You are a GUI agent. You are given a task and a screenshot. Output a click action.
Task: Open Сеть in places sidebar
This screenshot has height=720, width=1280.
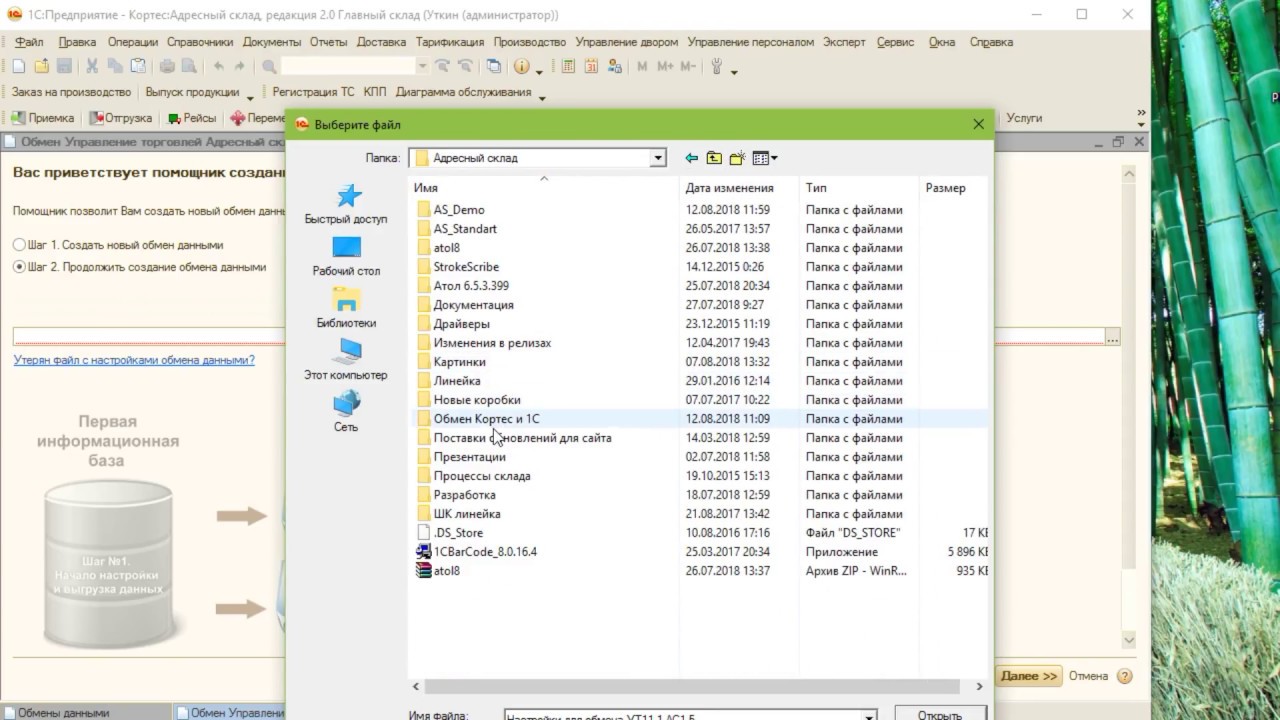(346, 412)
